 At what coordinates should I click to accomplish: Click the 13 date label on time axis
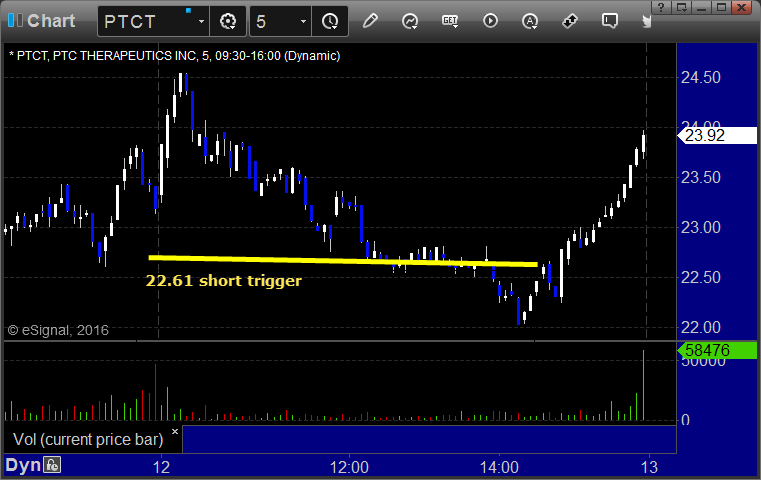coord(649,467)
